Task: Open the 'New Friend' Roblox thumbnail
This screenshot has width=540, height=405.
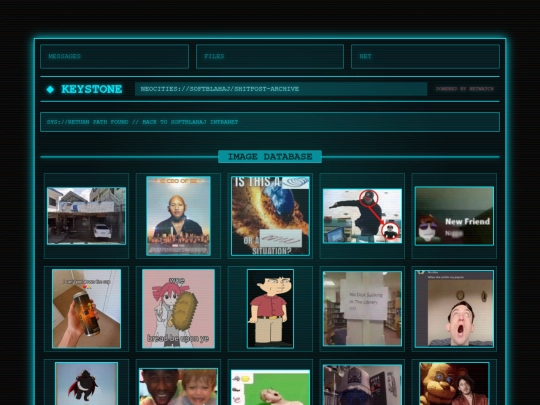Action: pos(454,216)
